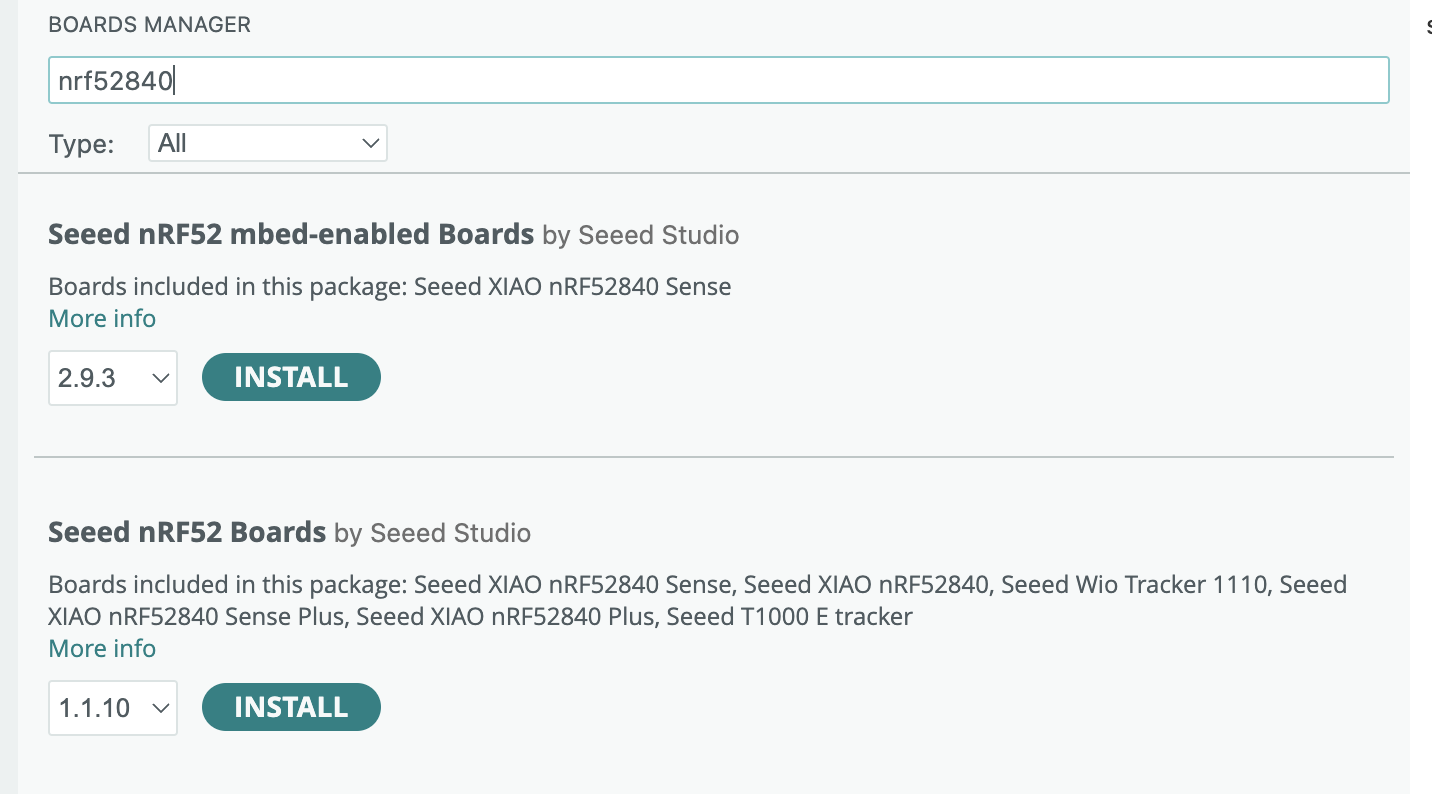Click "by Seeed Studio" next to nRF52 Boards title
Image resolution: width=1432 pixels, height=794 pixels.
click(432, 534)
